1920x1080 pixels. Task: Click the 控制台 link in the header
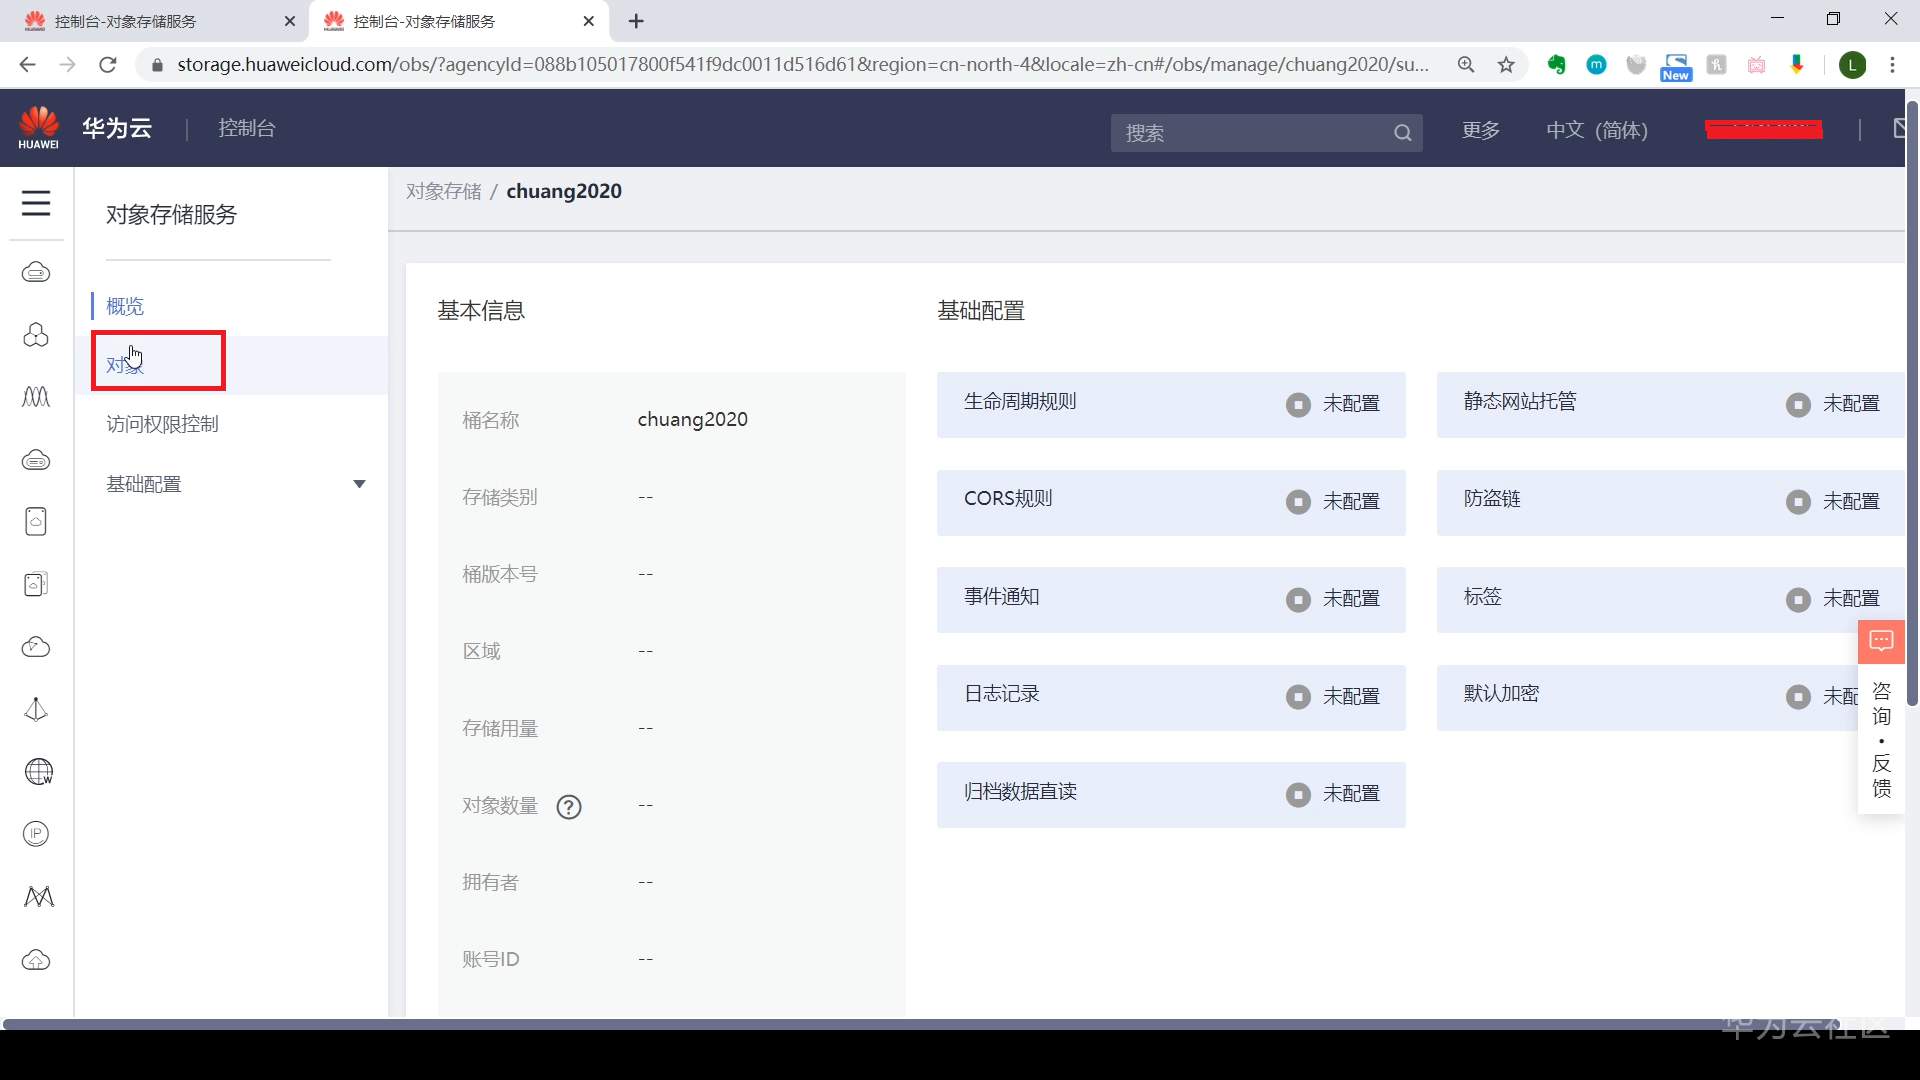coord(246,127)
